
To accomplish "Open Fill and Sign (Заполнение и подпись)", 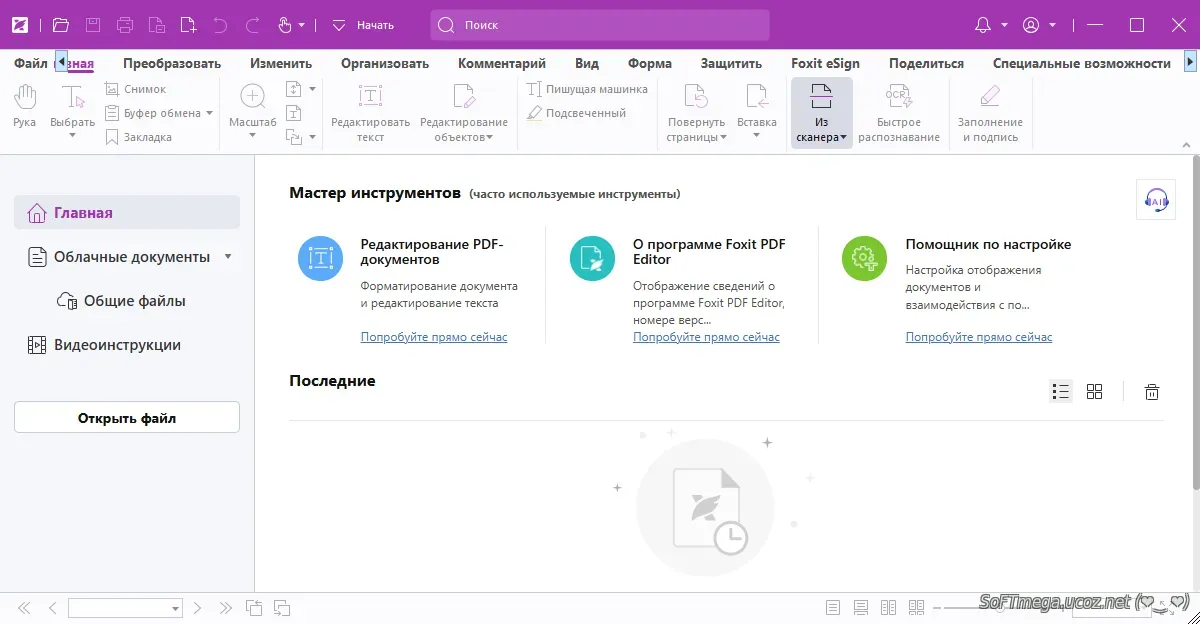I will point(989,112).
